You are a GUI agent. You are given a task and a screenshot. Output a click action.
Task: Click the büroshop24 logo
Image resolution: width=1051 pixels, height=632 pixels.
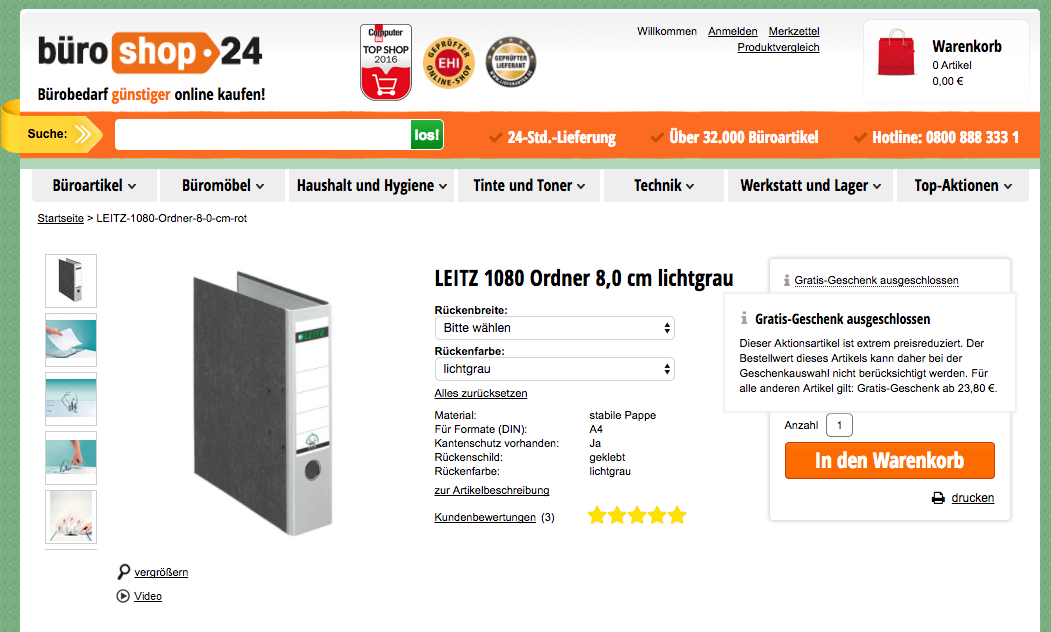(x=150, y=52)
